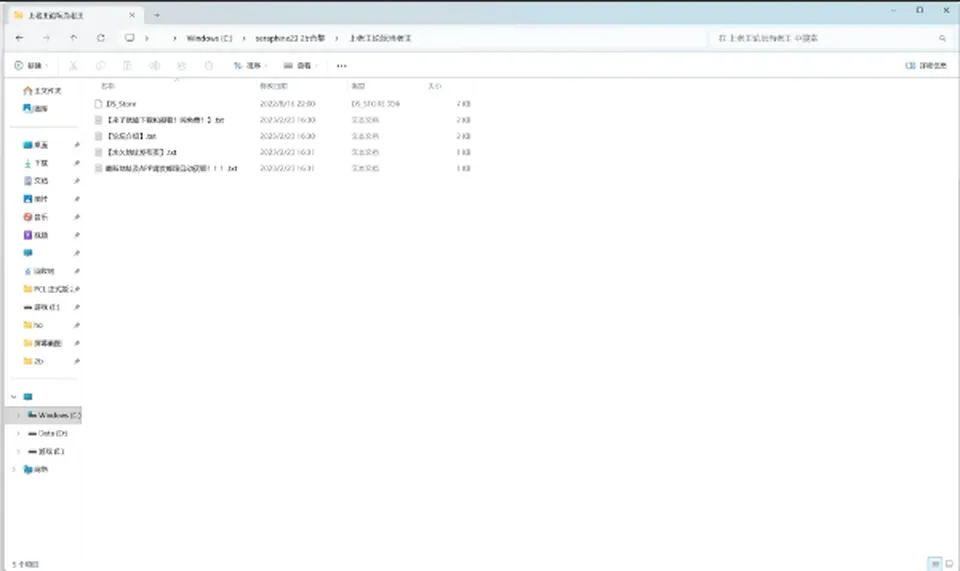Click seraphine23 breadcrumb in address bar
The height and width of the screenshot is (571, 960).
pos(290,38)
